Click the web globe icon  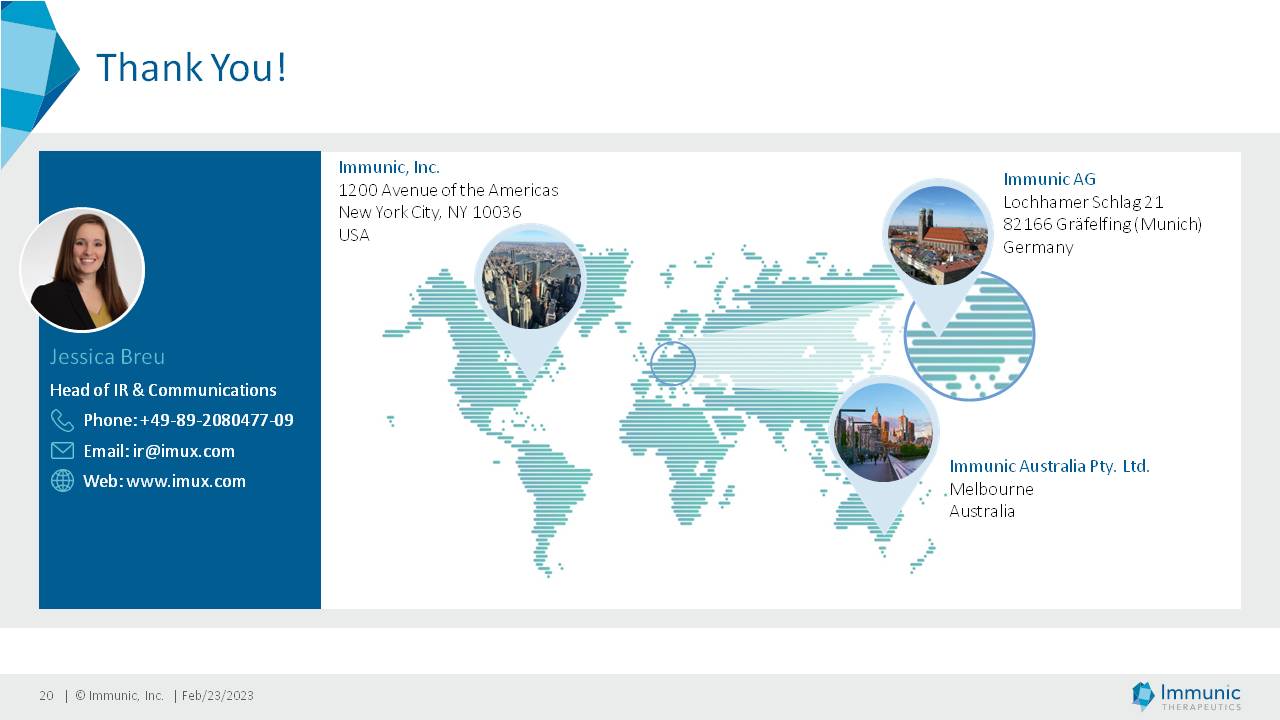[62, 481]
